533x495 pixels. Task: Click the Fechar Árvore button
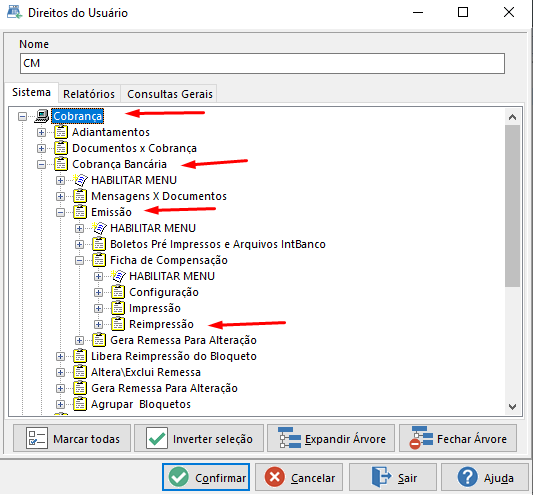458,438
